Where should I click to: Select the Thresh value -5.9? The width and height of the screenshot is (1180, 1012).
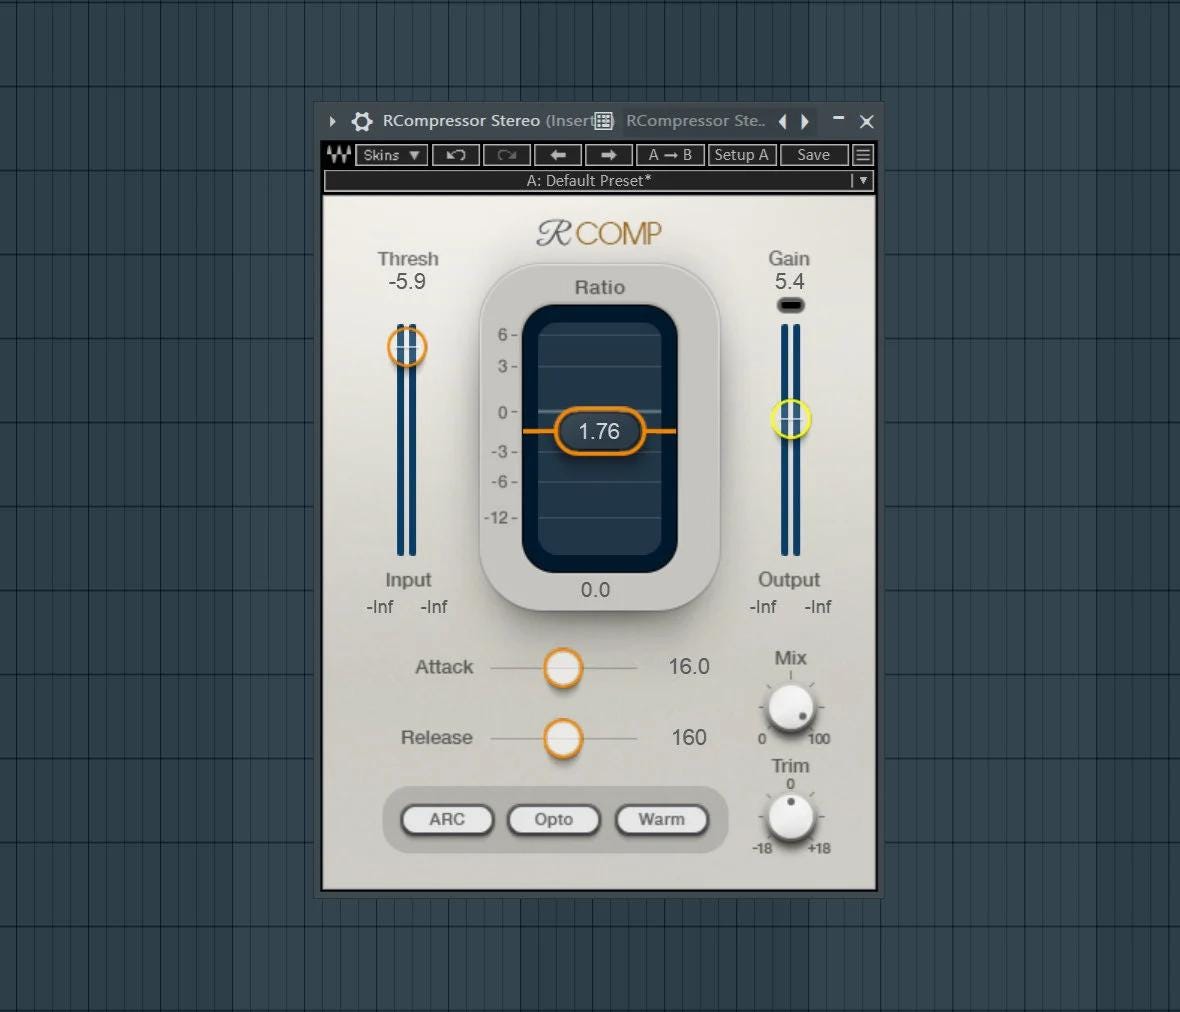[407, 281]
